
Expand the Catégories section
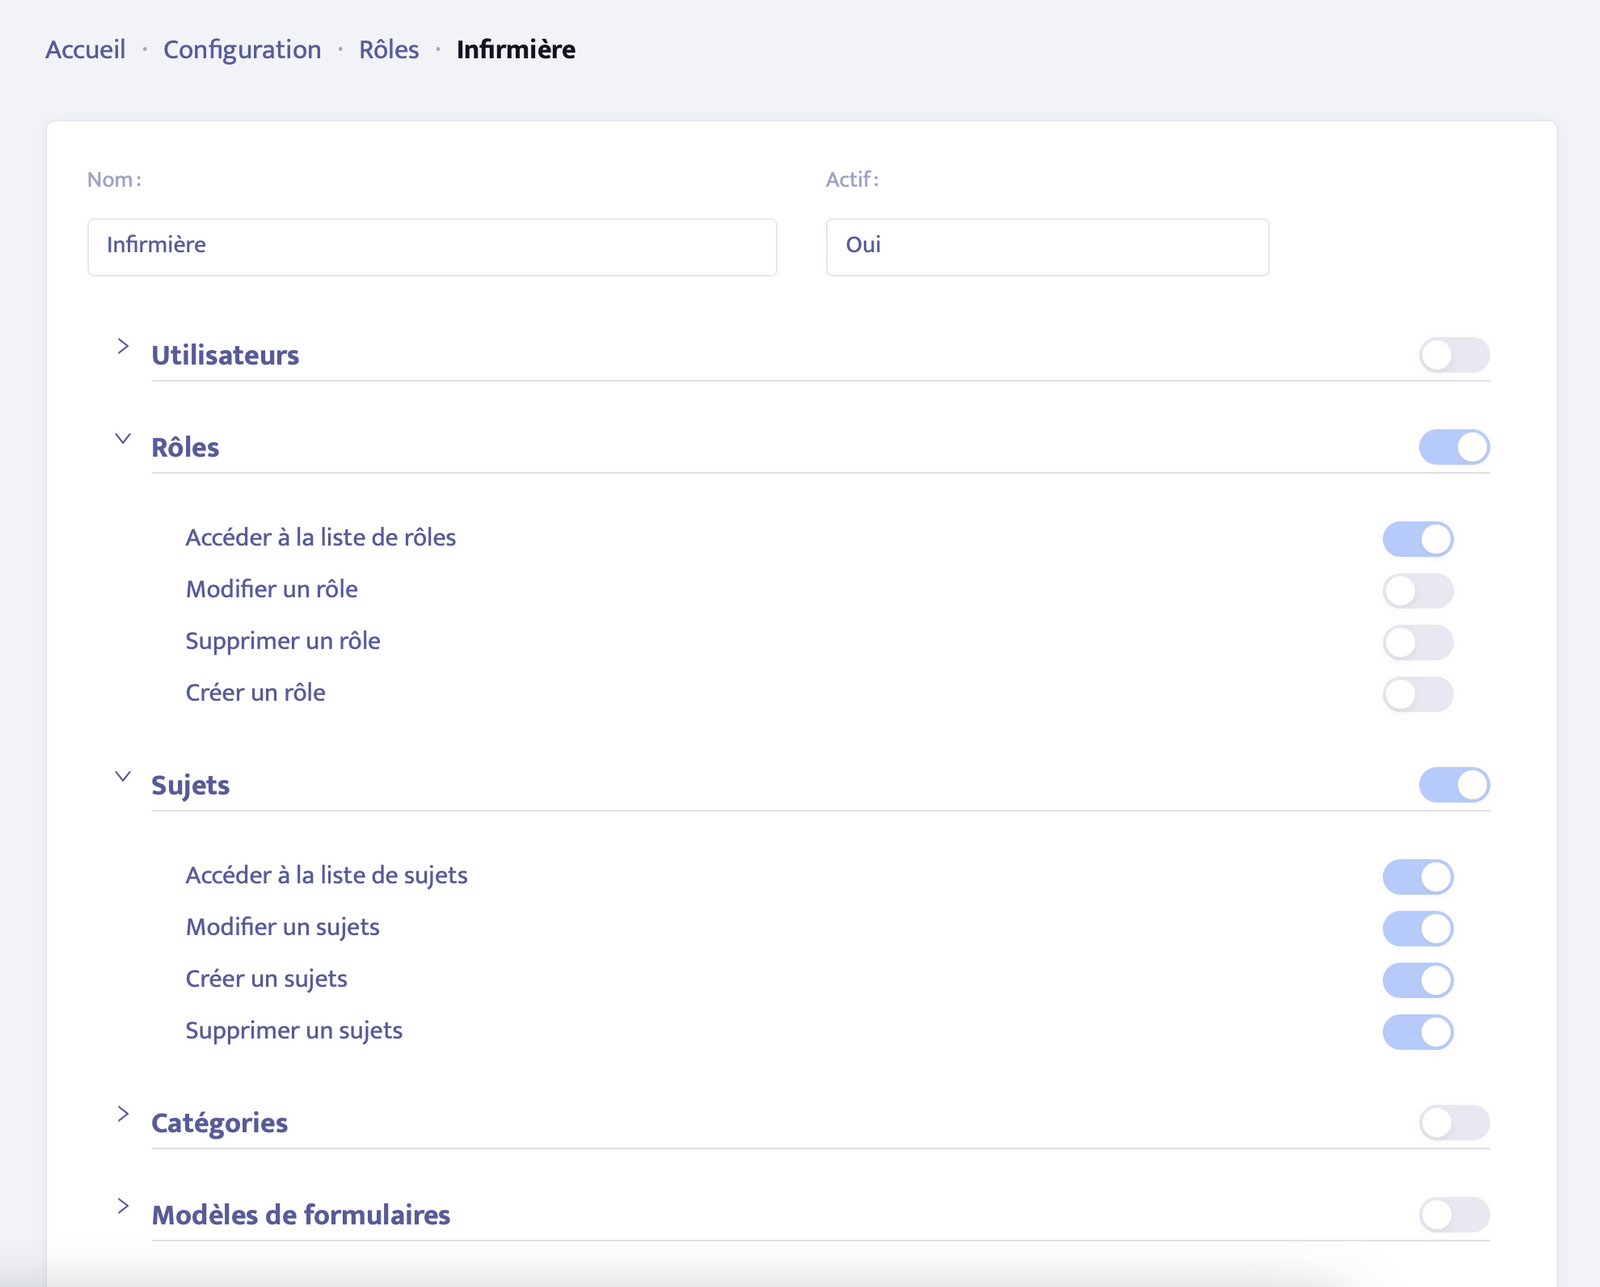click(x=123, y=1114)
